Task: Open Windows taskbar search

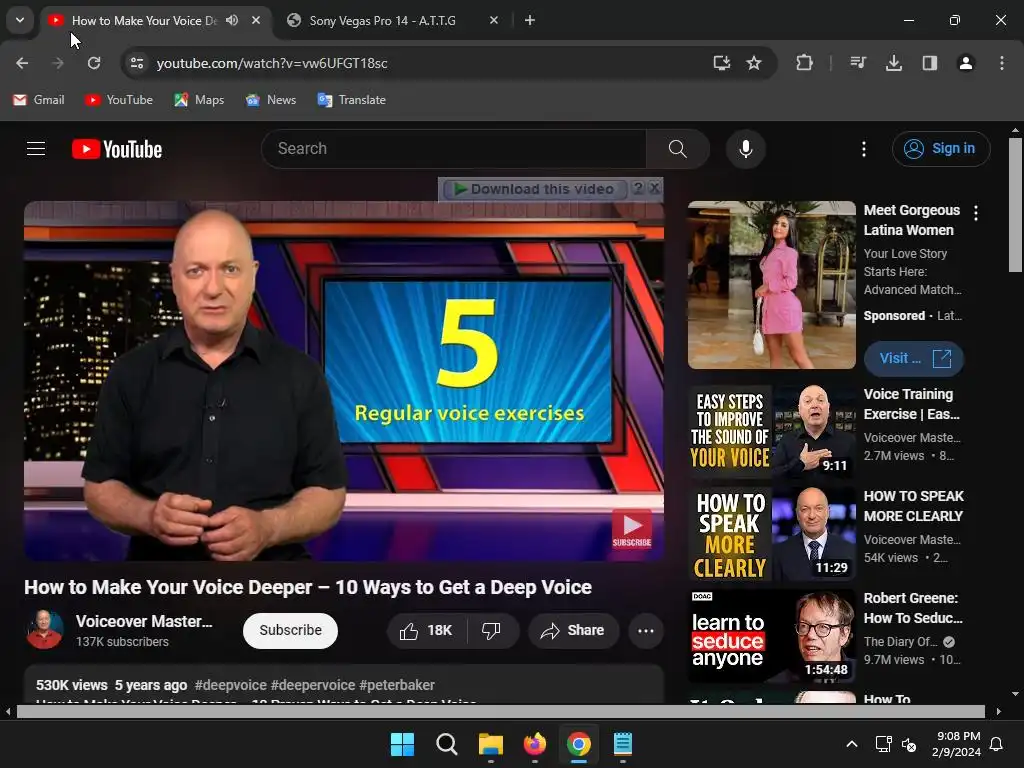Action: click(x=447, y=744)
